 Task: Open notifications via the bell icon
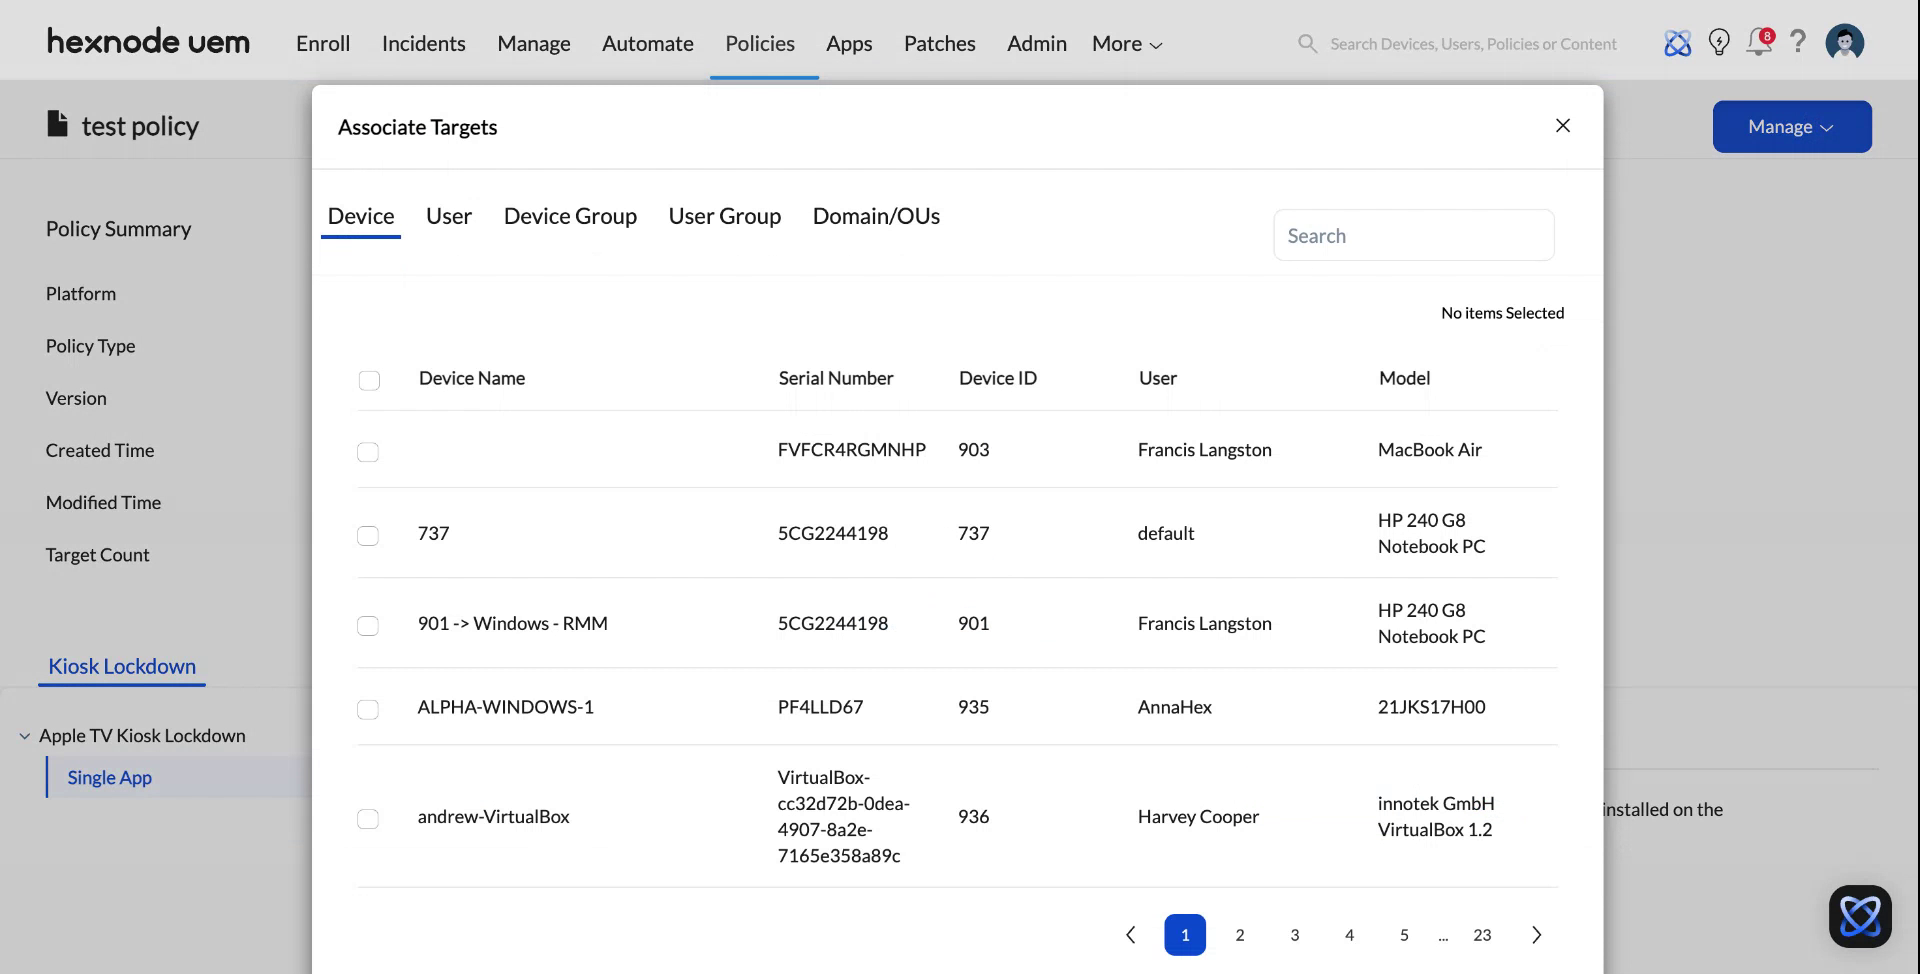point(1758,43)
